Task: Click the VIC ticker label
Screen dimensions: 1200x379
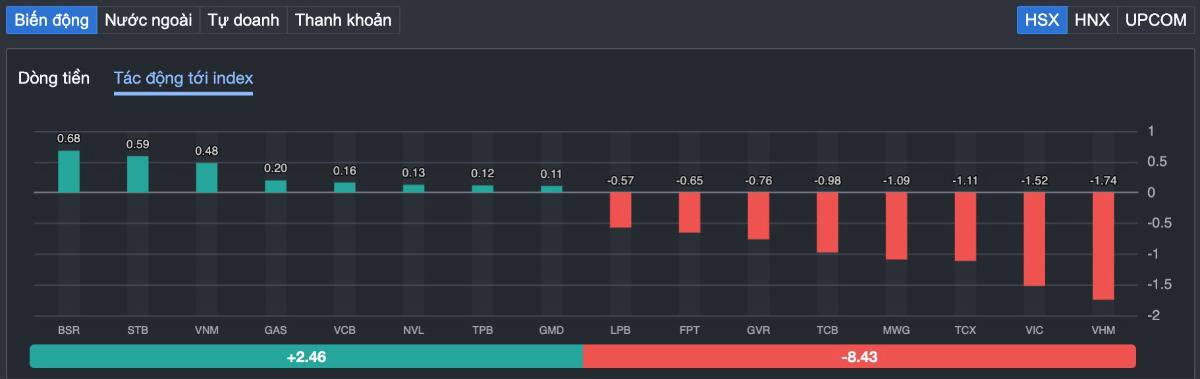Action: [1035, 330]
